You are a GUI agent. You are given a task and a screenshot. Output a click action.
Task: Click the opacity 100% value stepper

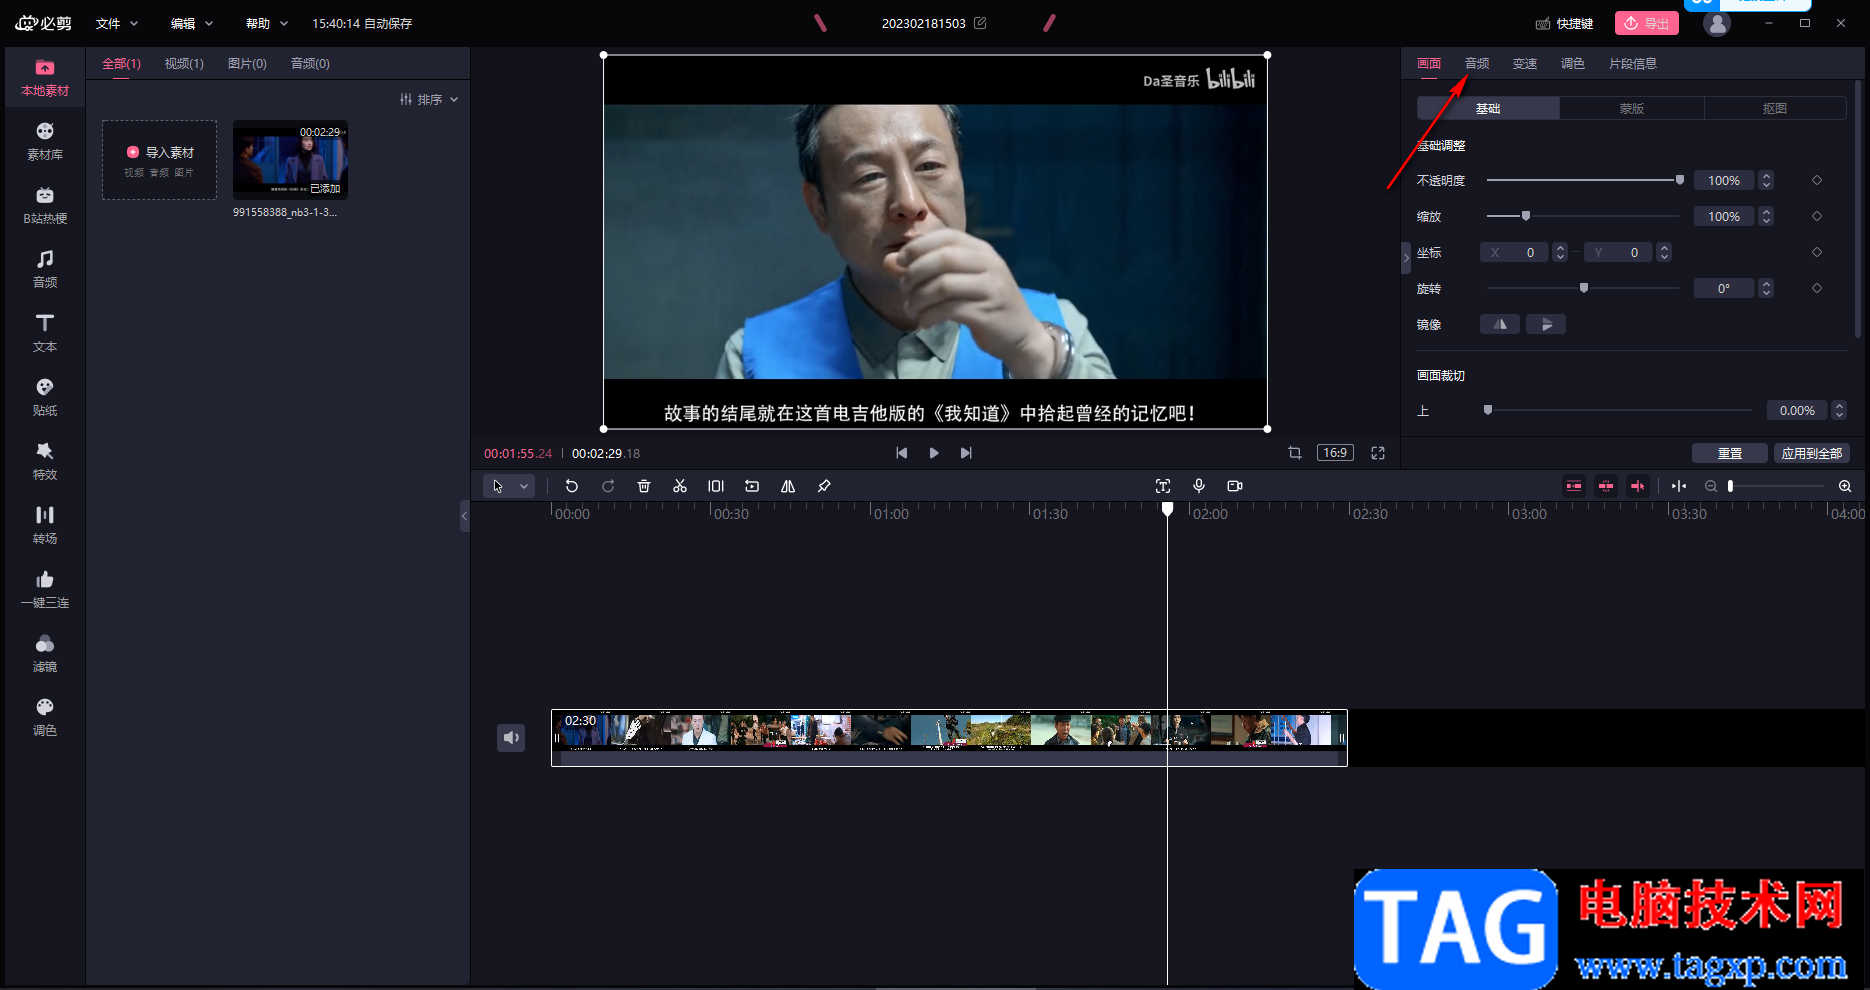pyautogui.click(x=1766, y=180)
